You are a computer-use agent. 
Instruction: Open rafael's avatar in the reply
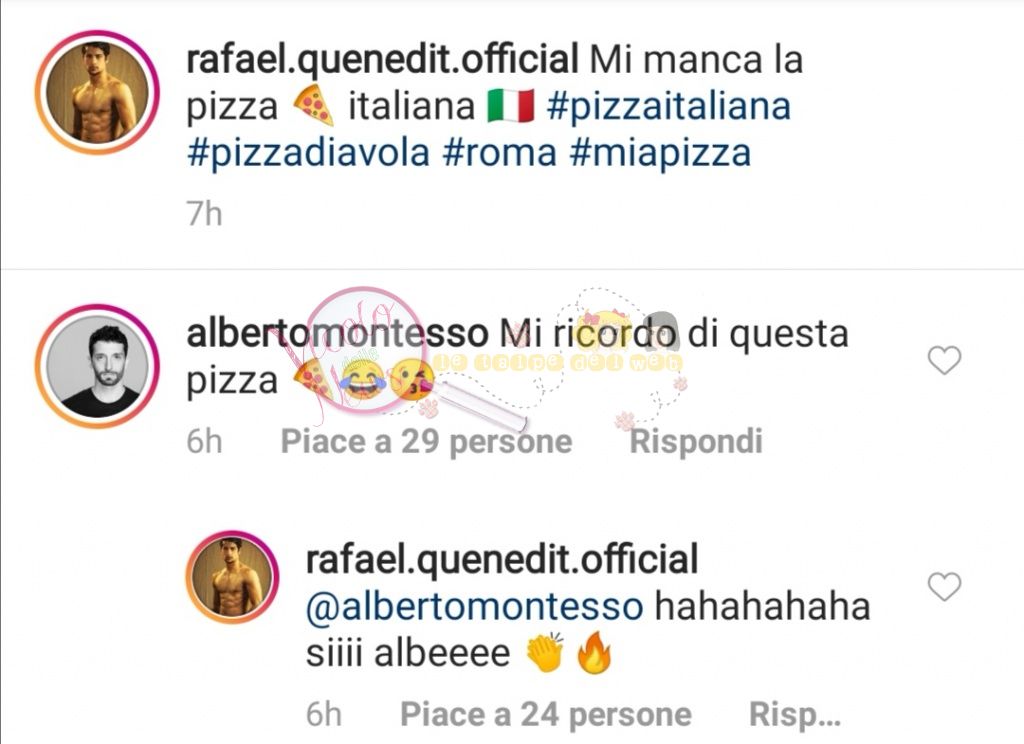(x=232, y=577)
